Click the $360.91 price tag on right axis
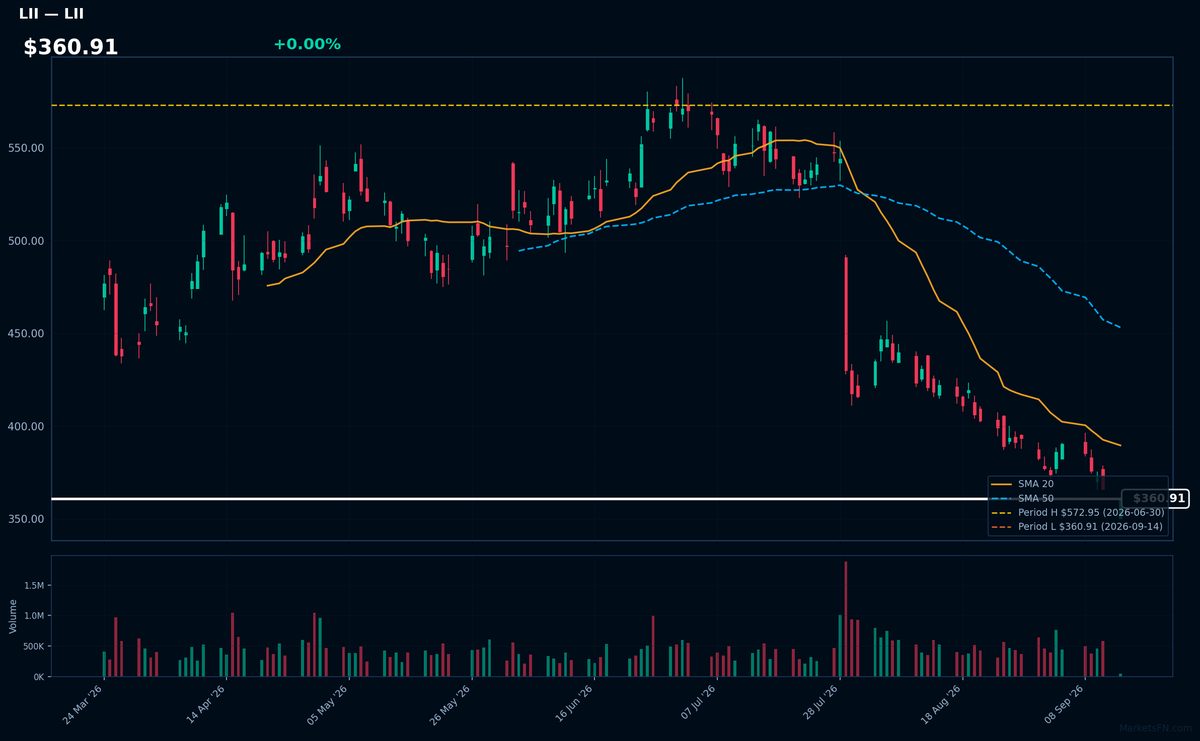 1155,498
